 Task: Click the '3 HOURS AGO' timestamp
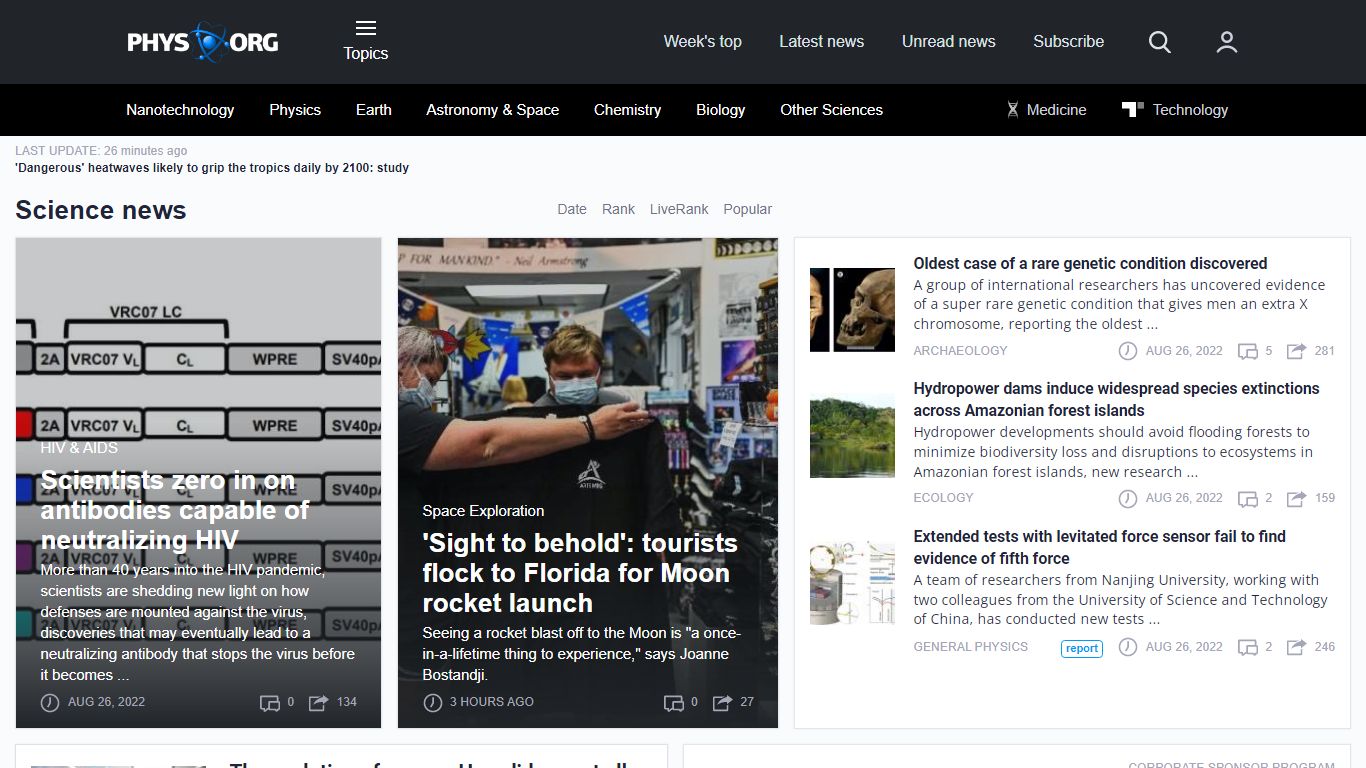tap(492, 702)
